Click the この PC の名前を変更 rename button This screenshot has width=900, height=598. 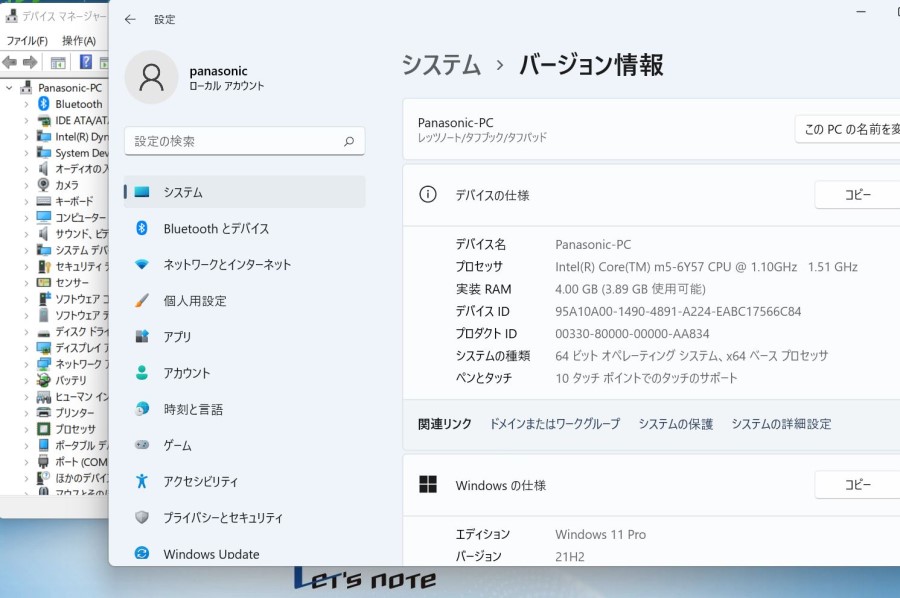pyautogui.click(x=848, y=129)
